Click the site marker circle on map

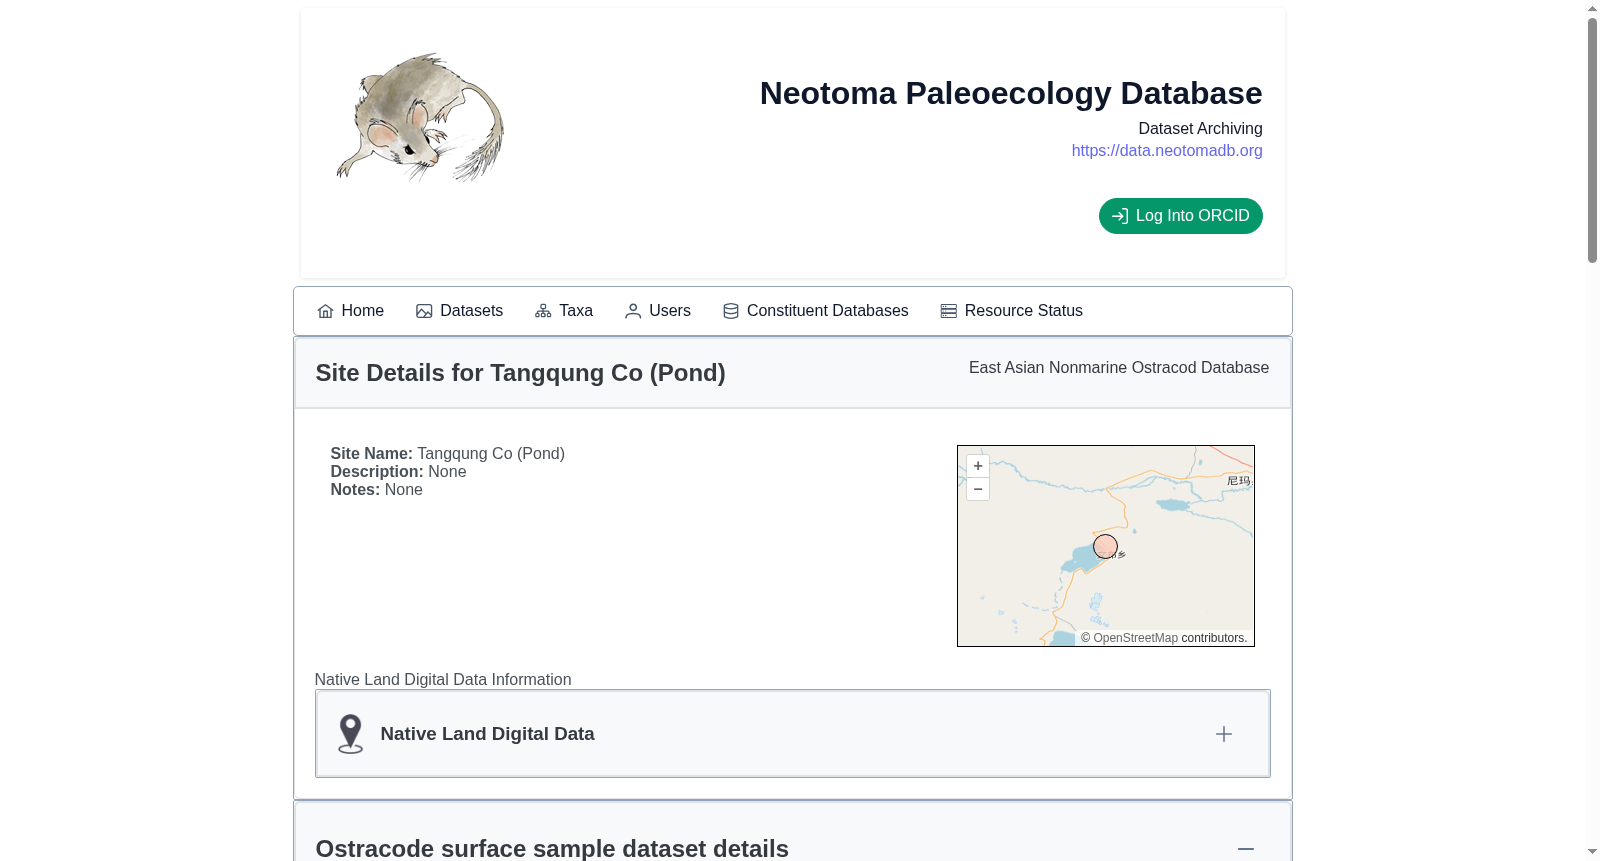pyautogui.click(x=1105, y=546)
